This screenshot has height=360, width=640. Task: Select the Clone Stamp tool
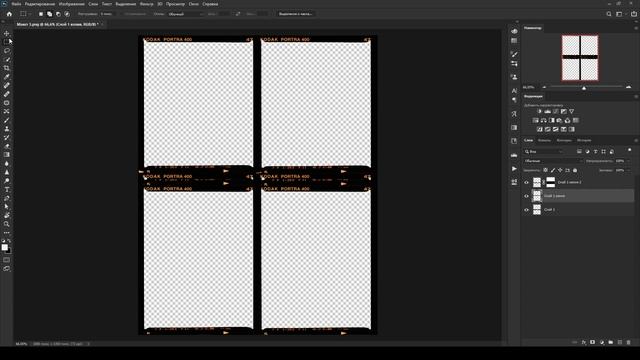coord(7,129)
